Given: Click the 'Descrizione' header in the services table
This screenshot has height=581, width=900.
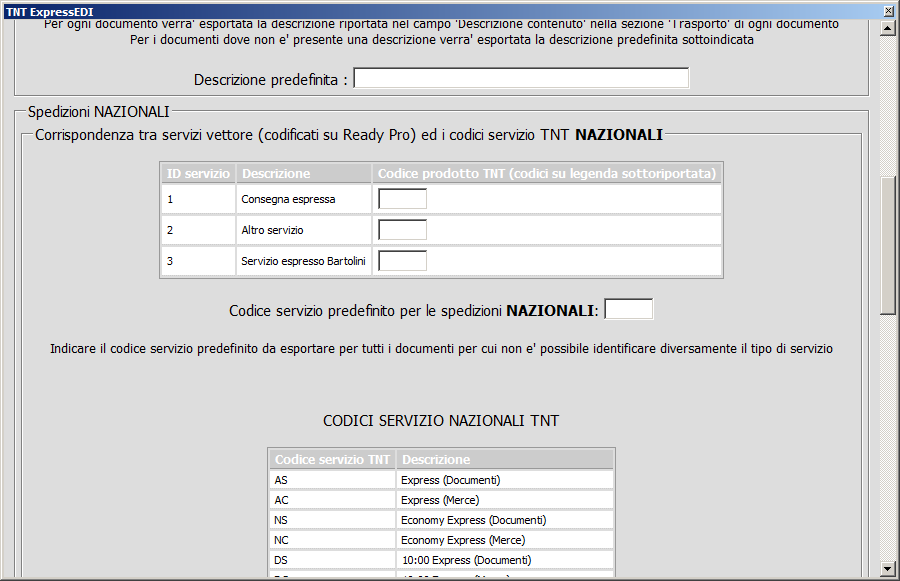Looking at the screenshot, I should tap(304, 173).
